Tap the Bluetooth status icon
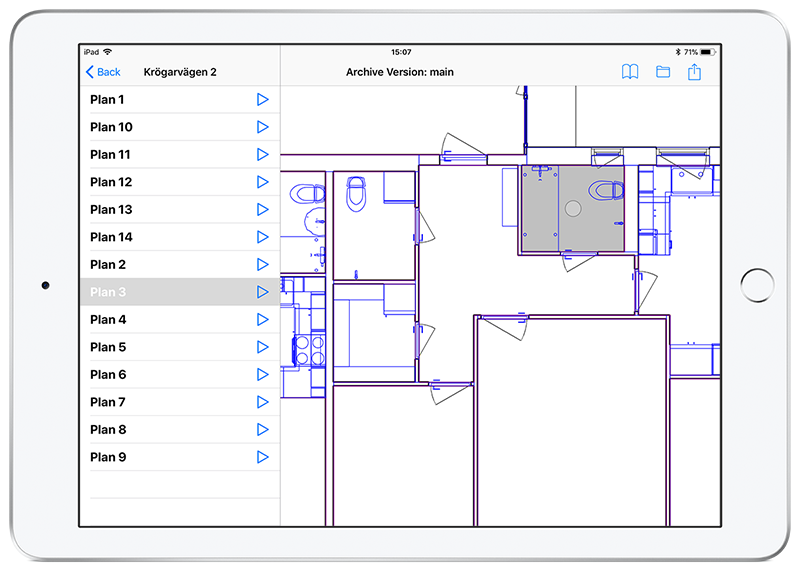Viewport: 800px width, 571px height. [678, 52]
